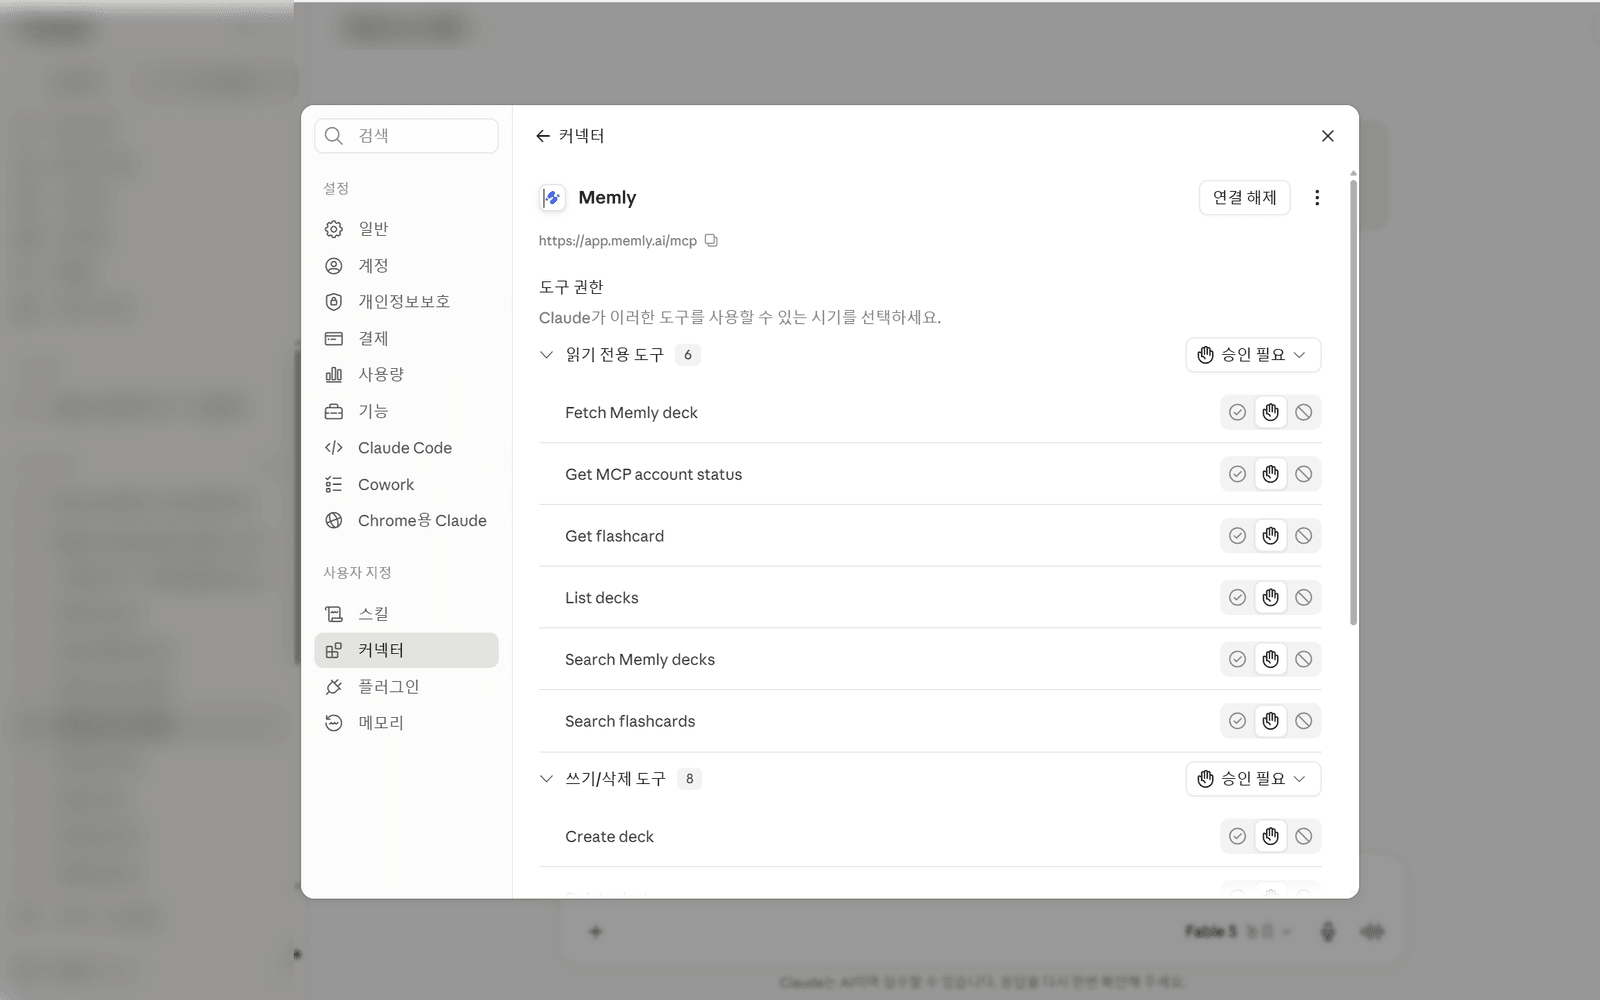1600x1000 pixels.
Task: Click the Search flashcards label
Action: click(x=630, y=721)
